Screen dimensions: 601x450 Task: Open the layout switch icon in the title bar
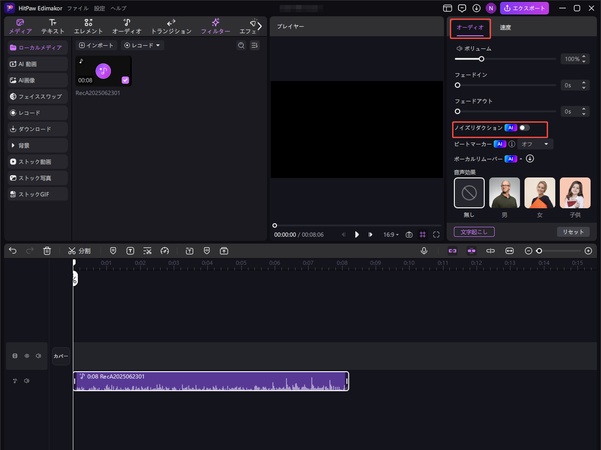click(447, 8)
